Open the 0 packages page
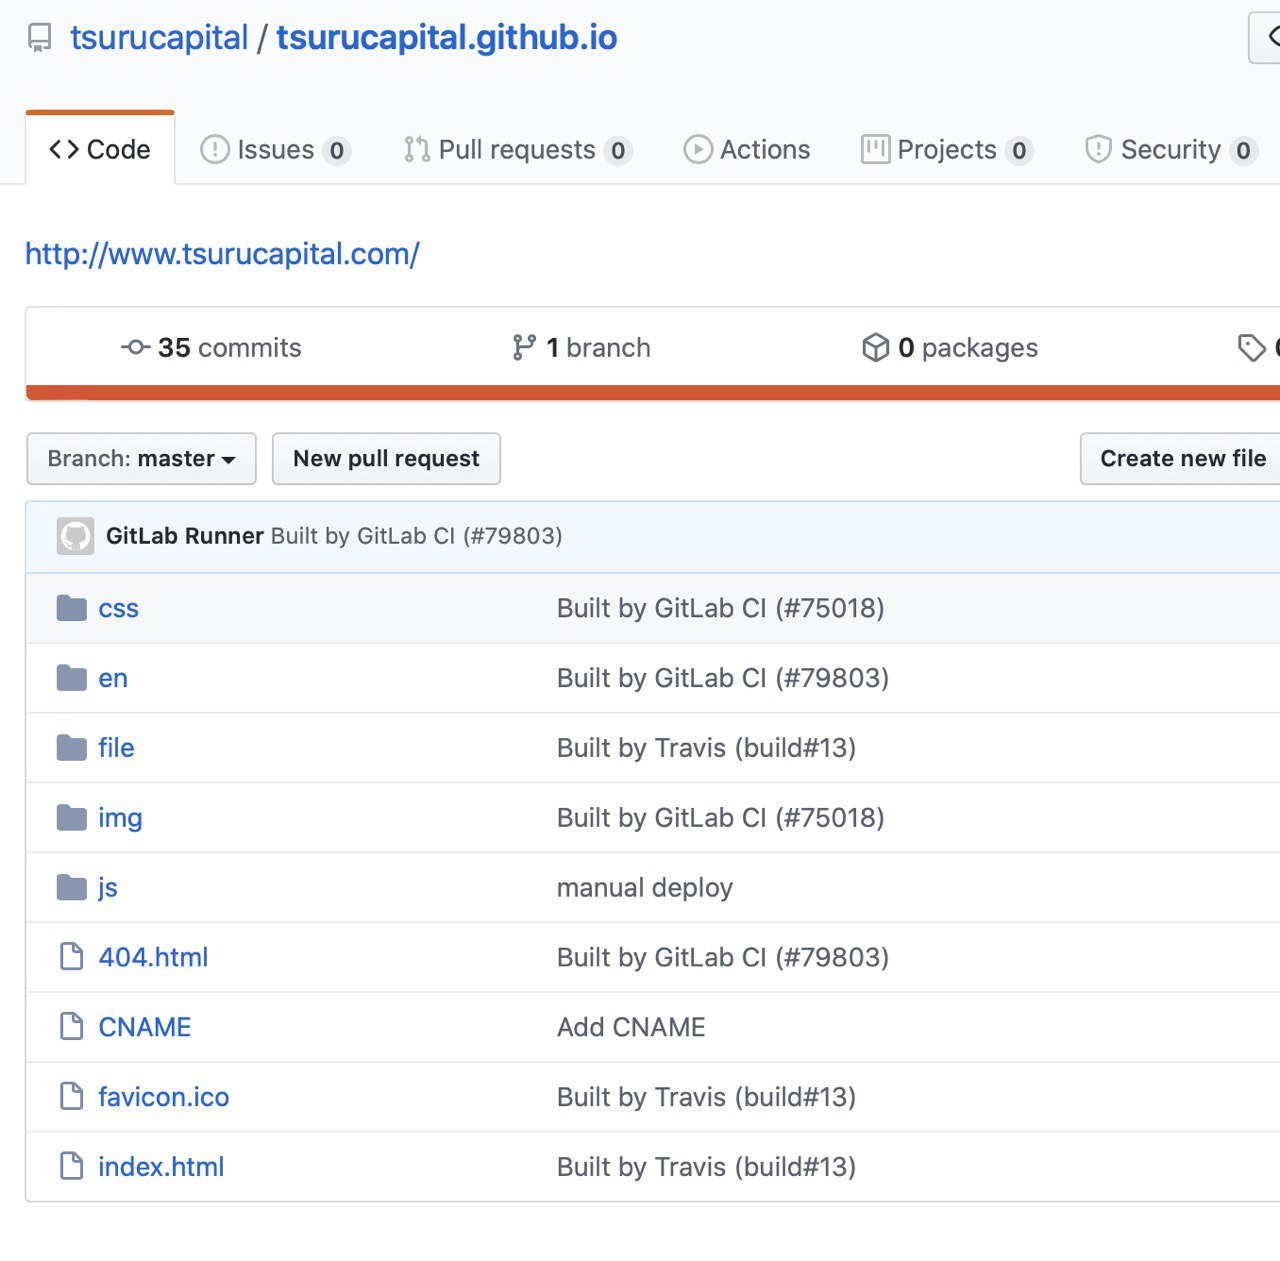The image size is (1280, 1261). (x=950, y=348)
